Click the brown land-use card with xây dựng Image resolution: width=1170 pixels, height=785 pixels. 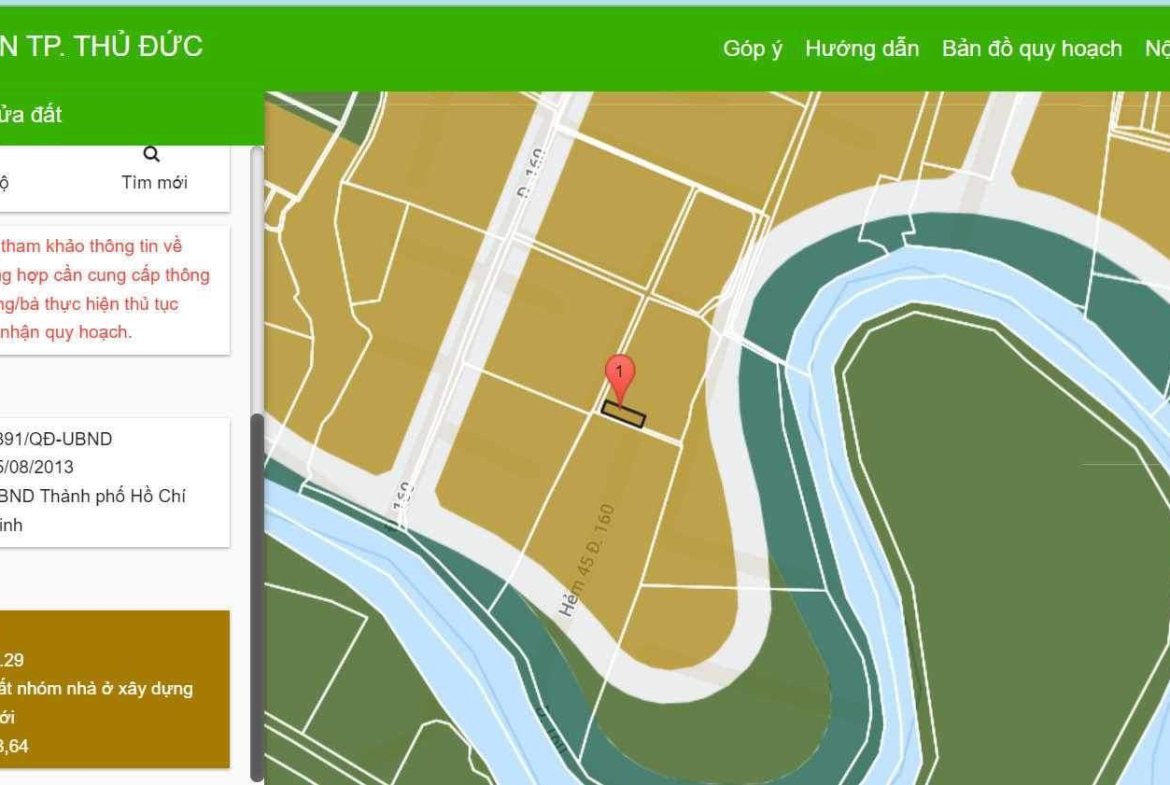114,689
